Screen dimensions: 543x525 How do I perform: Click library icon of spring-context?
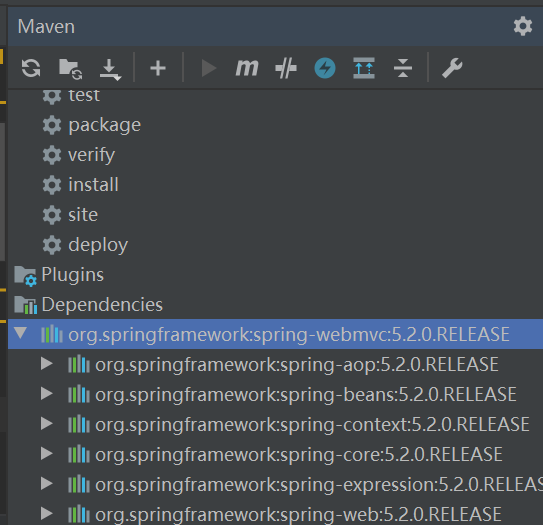[x=79, y=424]
